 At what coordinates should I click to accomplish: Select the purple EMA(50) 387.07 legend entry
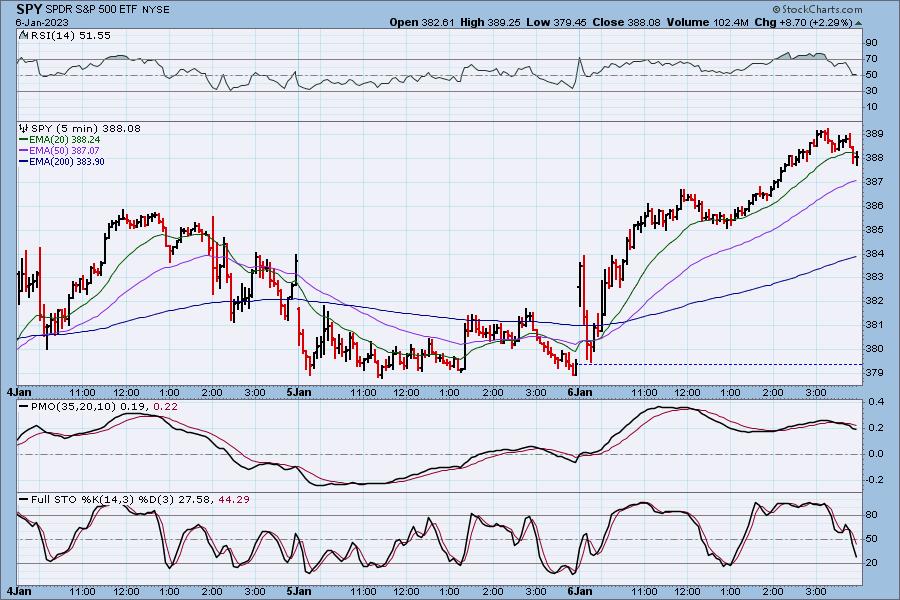pyautogui.click(x=59, y=150)
